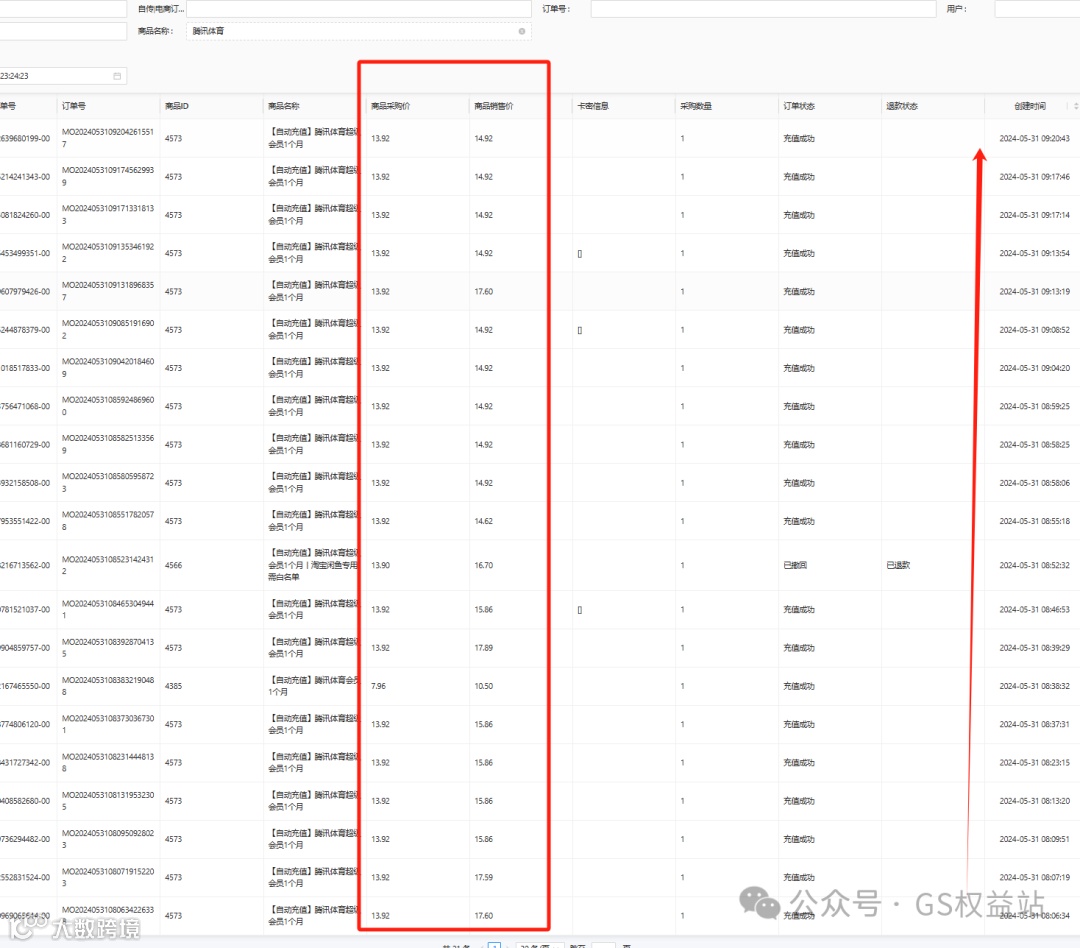Click the date-time field showing 23:24:23
The image size is (1080, 948).
click(62, 76)
